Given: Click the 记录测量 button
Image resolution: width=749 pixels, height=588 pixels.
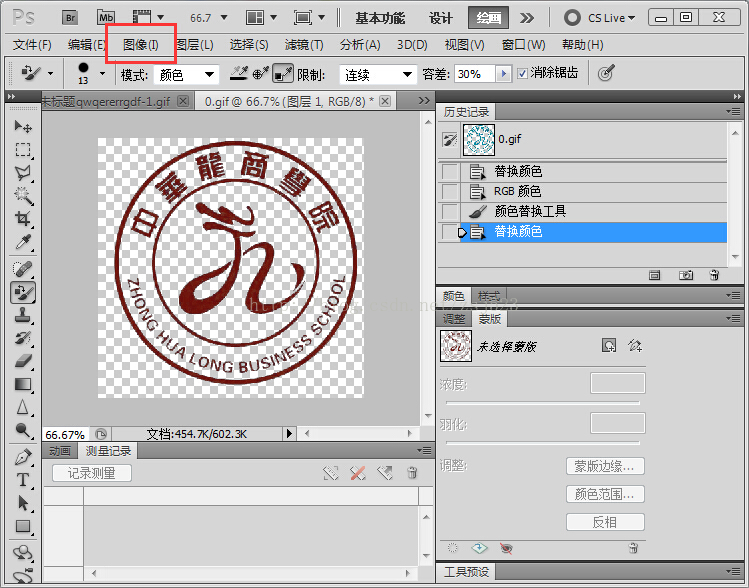Looking at the screenshot, I should pos(92,473).
